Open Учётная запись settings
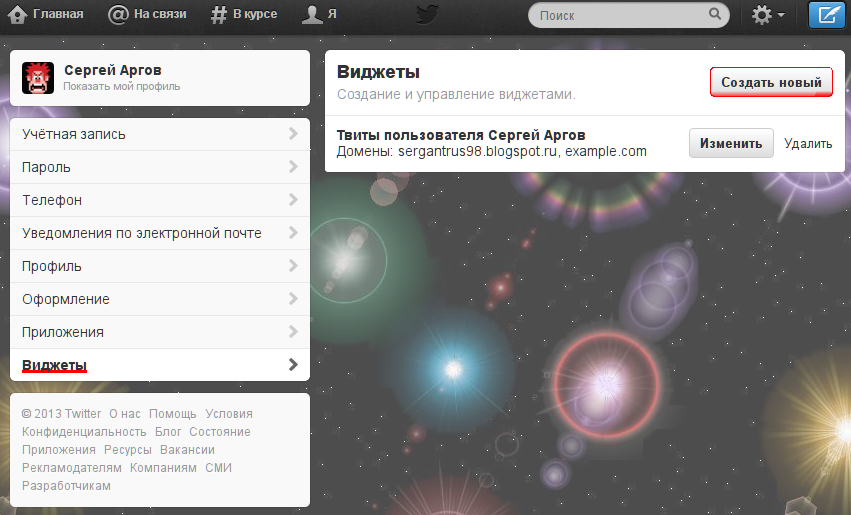The width and height of the screenshot is (851, 515). click(160, 134)
